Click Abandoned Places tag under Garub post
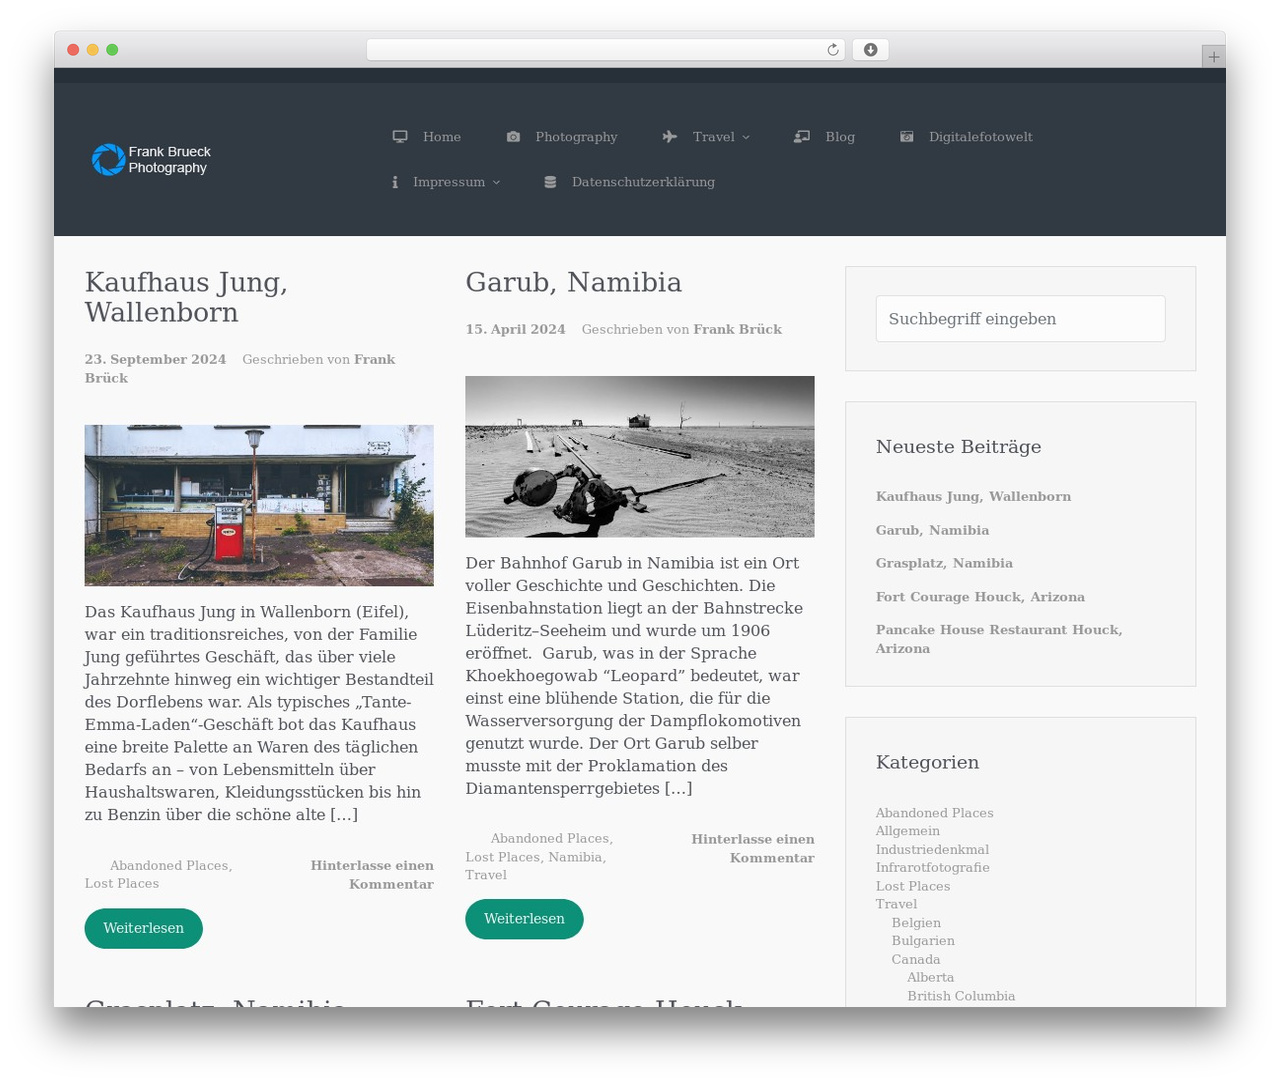The height and width of the screenshot is (1084, 1280). click(550, 839)
